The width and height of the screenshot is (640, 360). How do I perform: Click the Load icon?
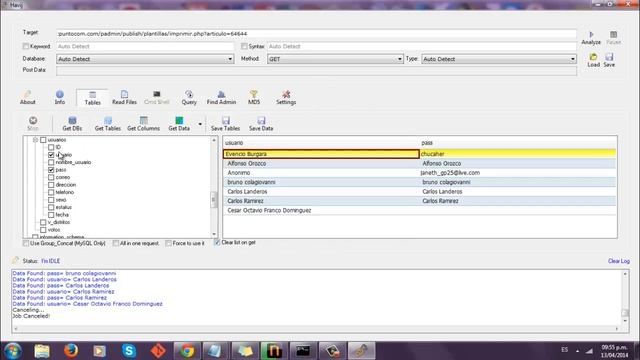tap(593, 57)
